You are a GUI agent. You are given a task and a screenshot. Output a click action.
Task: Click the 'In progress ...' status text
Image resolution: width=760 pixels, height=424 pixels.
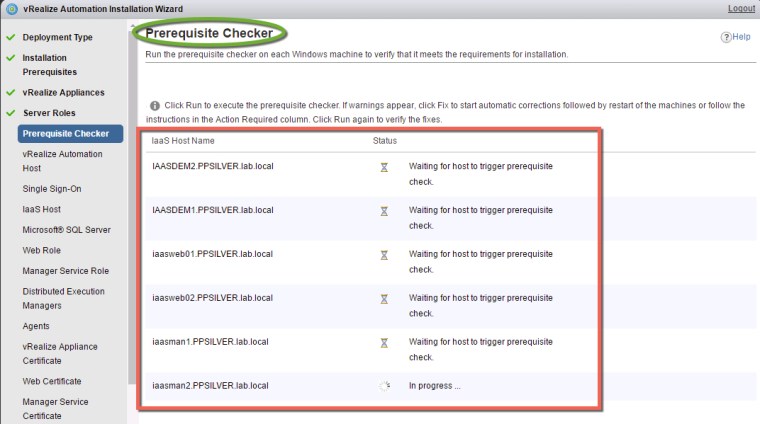[x=435, y=386]
